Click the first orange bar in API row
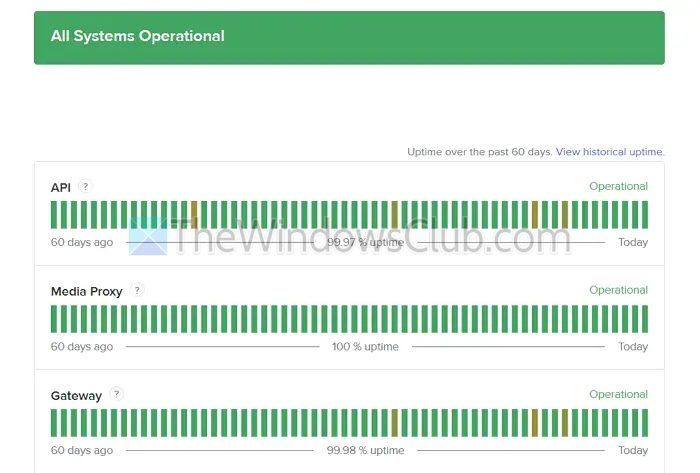 tap(194, 214)
